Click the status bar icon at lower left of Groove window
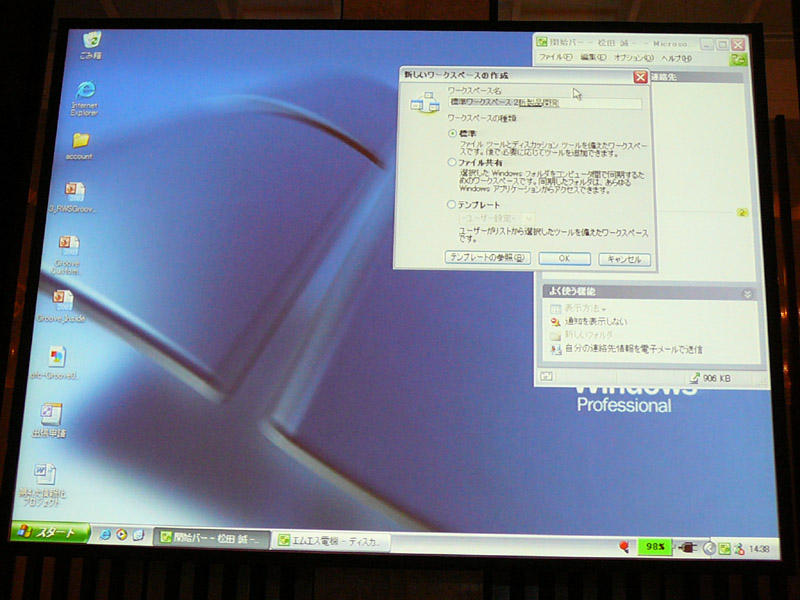 tap(546, 376)
